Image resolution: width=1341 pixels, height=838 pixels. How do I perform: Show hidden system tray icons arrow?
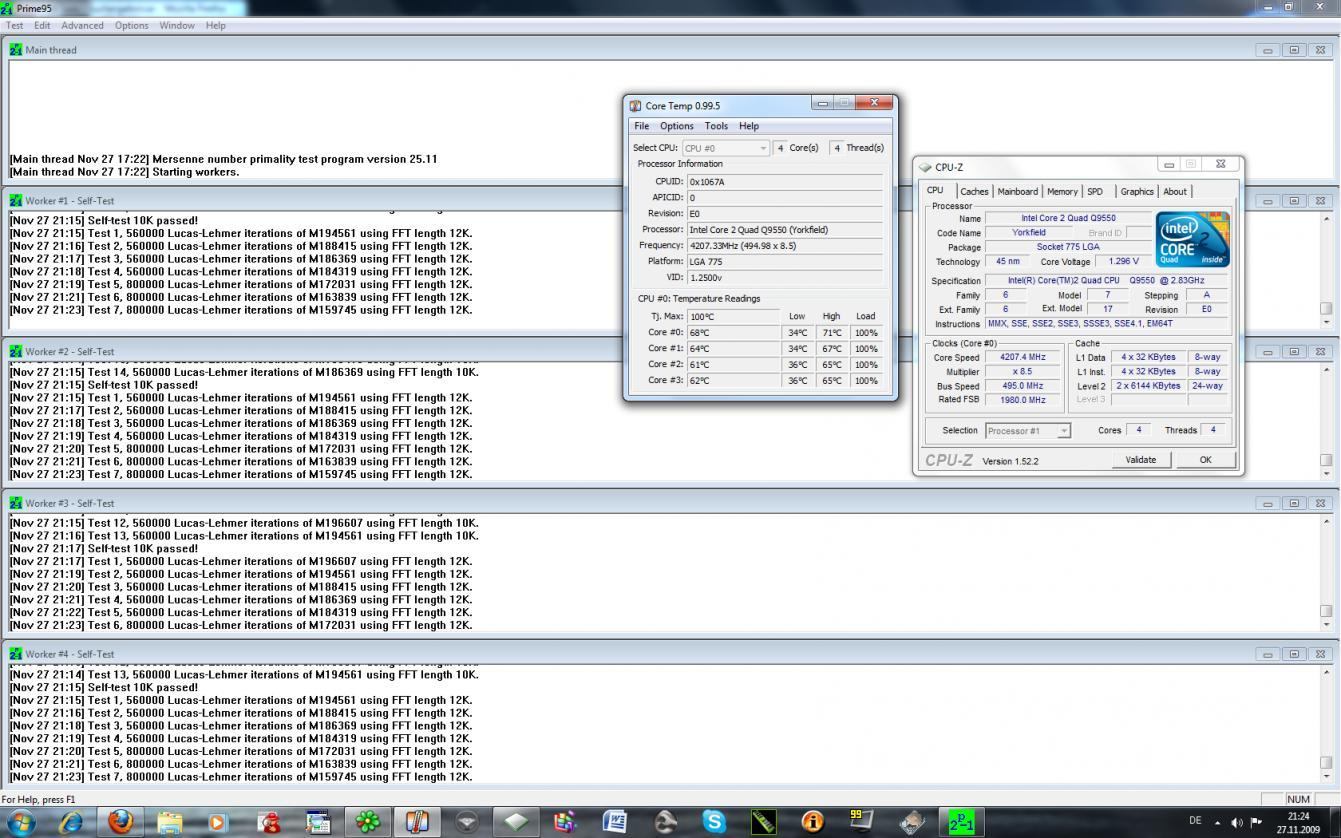[1217, 822]
